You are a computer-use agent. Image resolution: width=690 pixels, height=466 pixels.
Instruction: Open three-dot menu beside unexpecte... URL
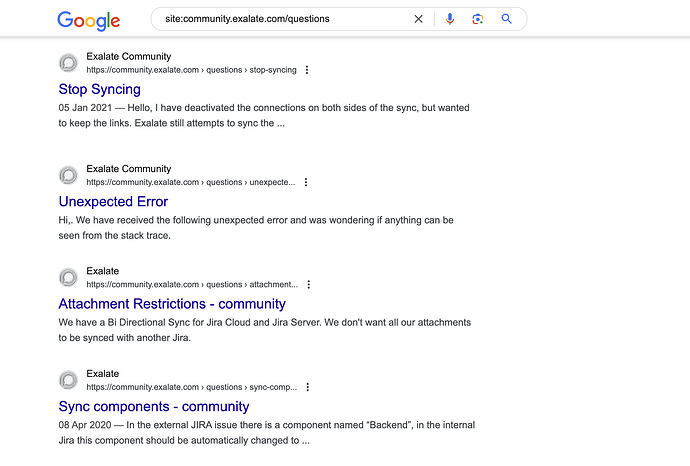306,182
